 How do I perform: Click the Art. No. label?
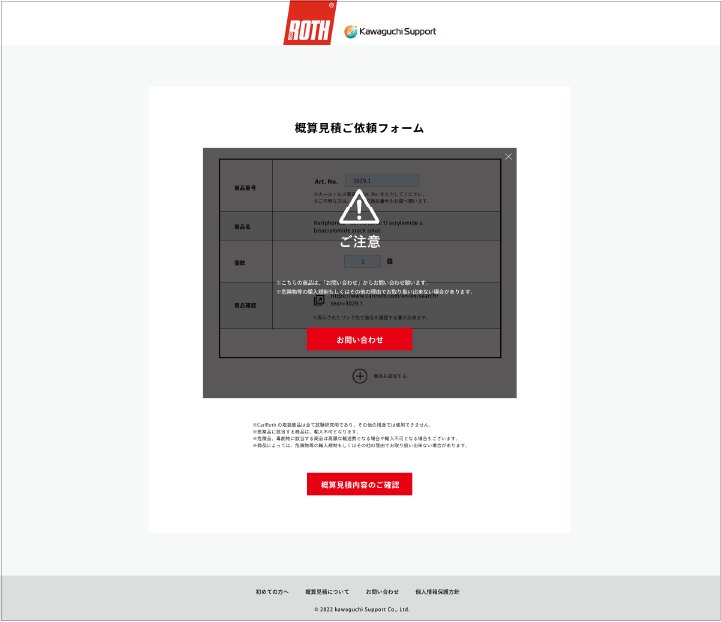pos(326,182)
